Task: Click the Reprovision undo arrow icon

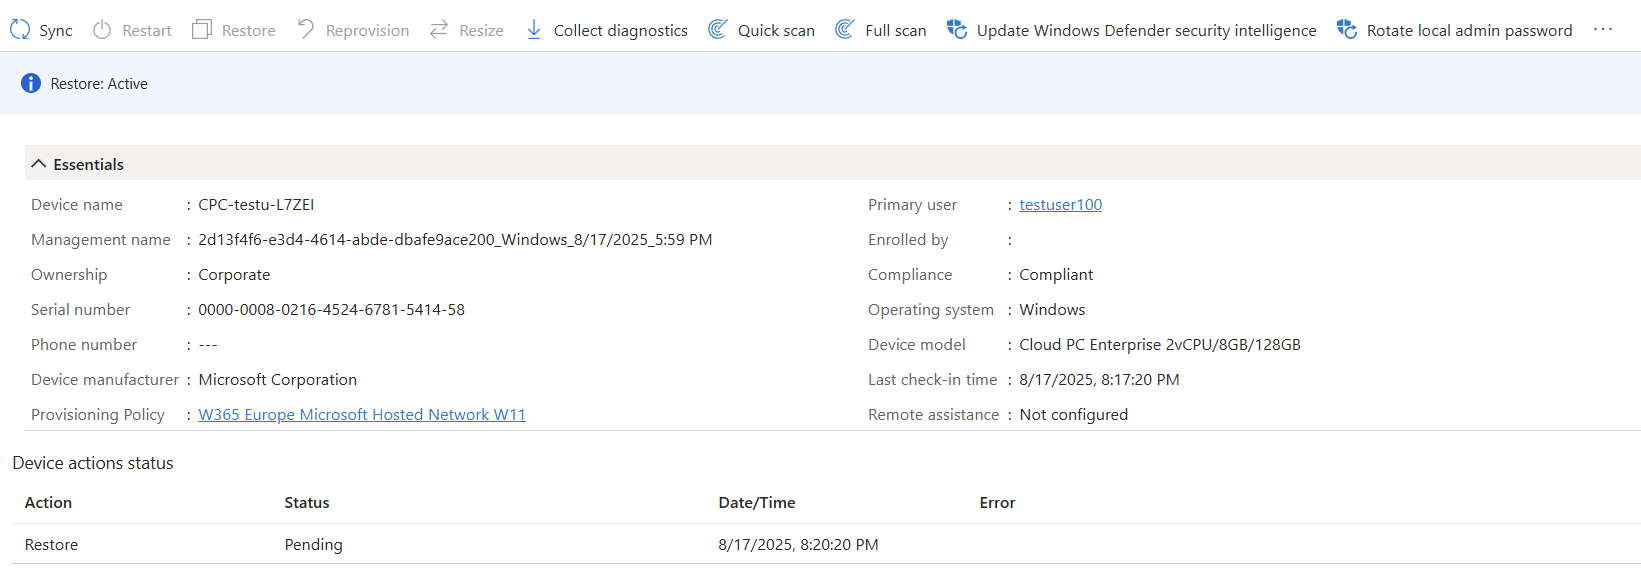Action: [306, 30]
